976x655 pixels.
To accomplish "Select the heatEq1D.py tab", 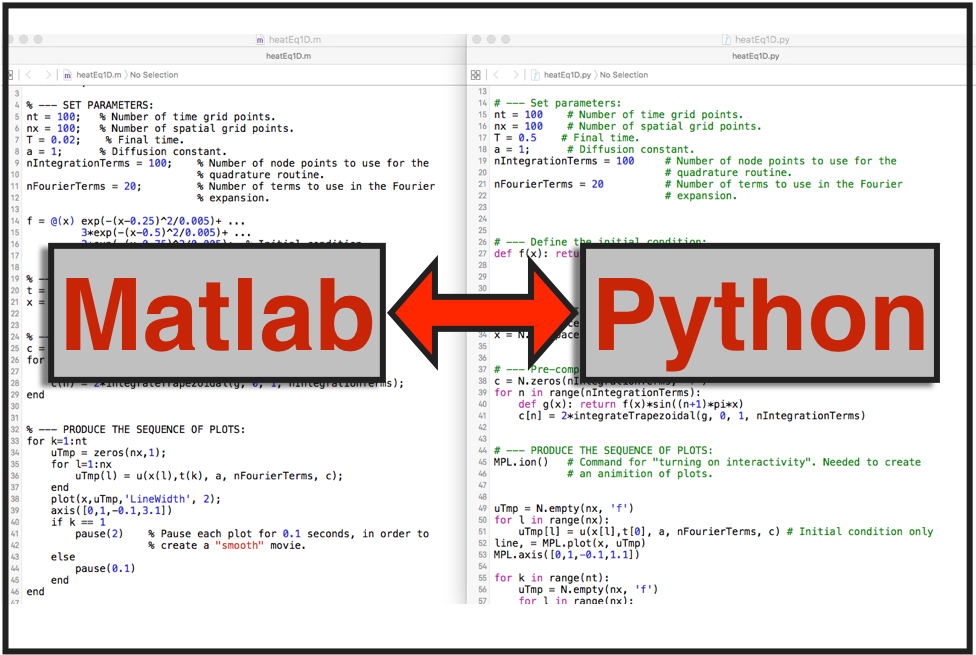I will [755, 56].
